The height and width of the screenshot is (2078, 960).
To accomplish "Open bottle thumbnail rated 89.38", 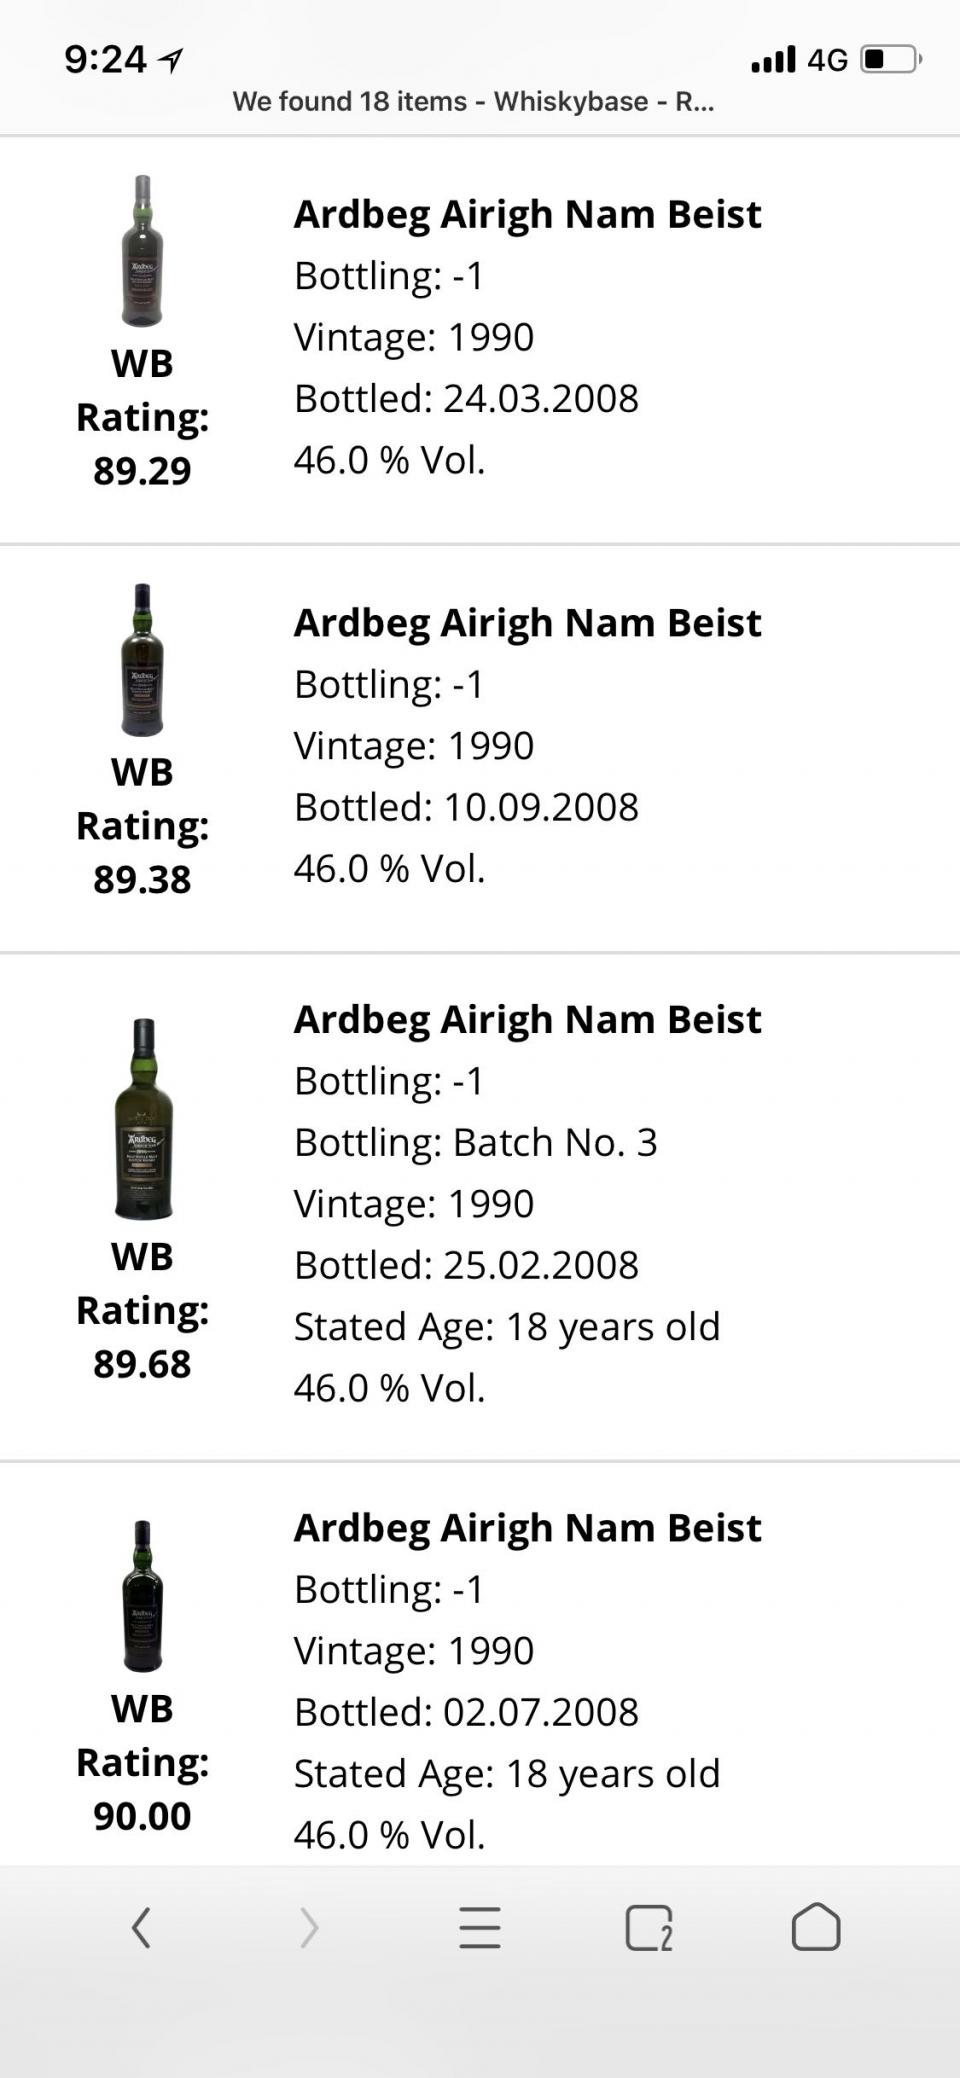I will tap(142, 660).
